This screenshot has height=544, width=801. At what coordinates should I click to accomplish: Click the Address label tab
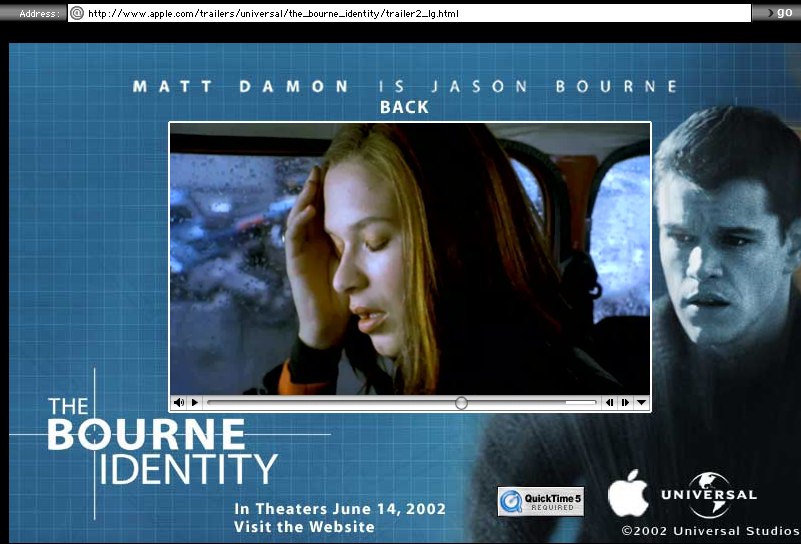pyautogui.click(x=36, y=13)
